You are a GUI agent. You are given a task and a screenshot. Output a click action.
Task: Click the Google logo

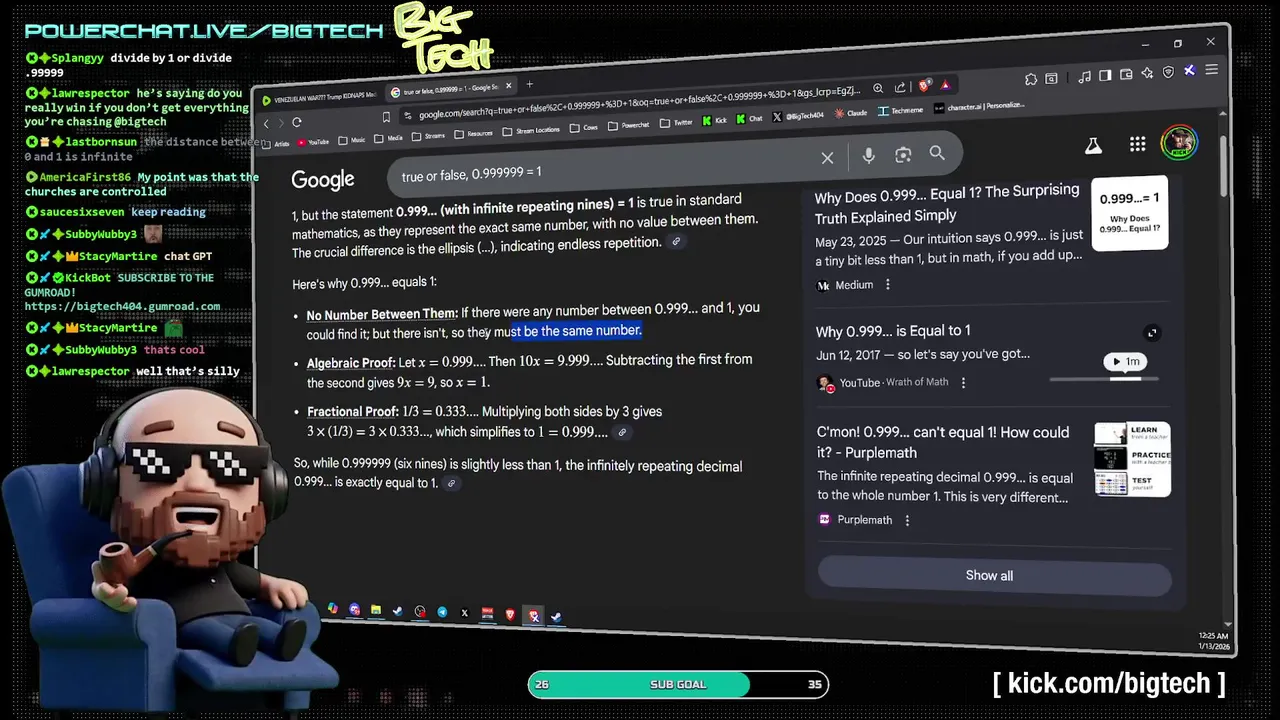(322, 180)
